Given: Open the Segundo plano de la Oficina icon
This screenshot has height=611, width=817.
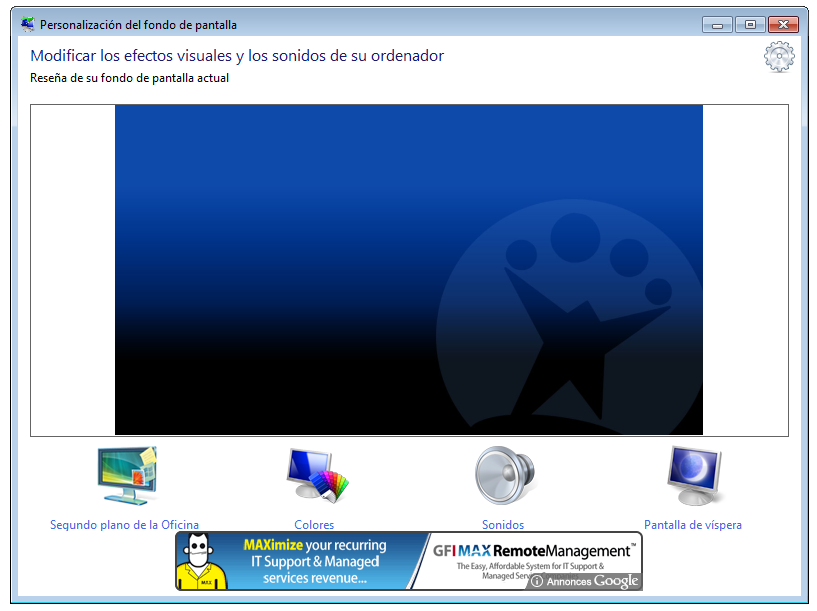Looking at the screenshot, I should [125, 476].
